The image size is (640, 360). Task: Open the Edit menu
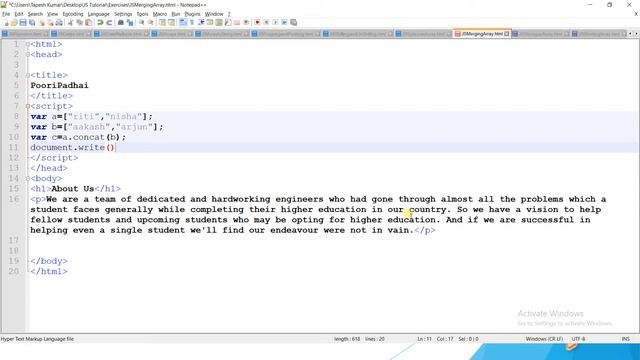(19, 14)
